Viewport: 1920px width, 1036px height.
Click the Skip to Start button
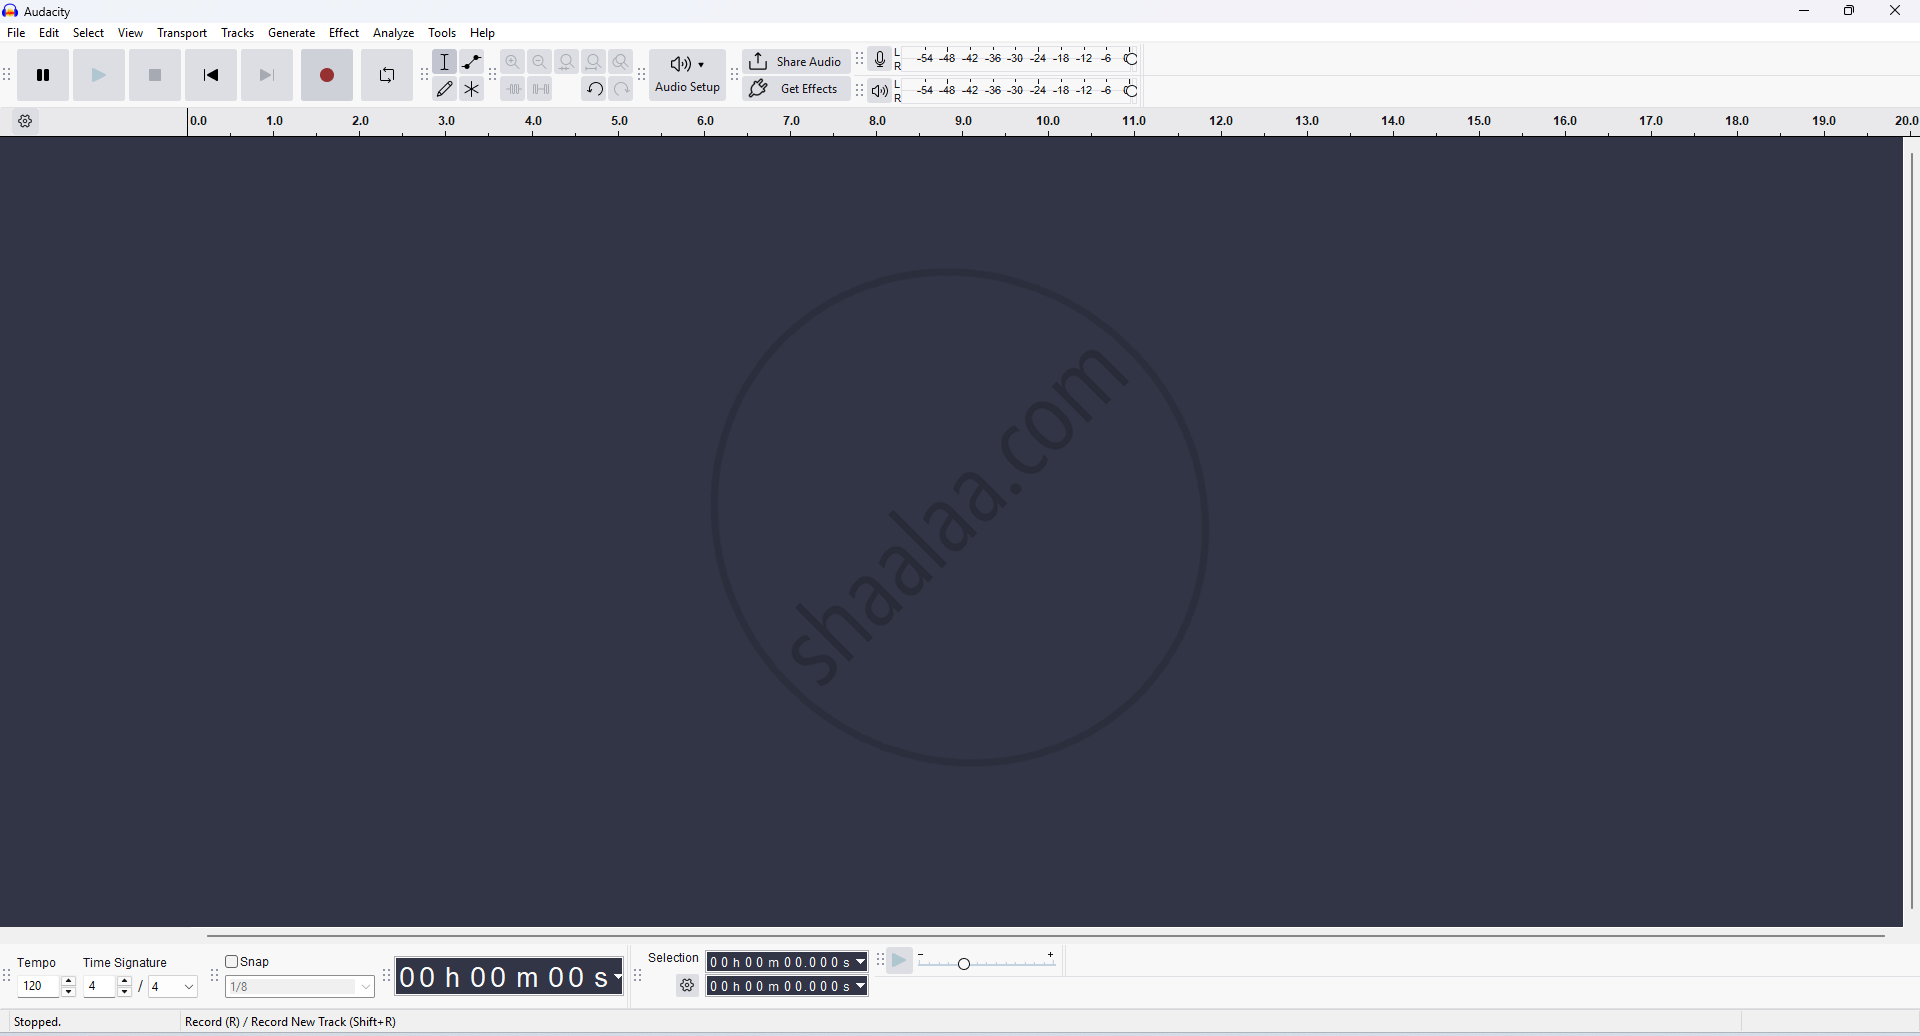pos(211,75)
